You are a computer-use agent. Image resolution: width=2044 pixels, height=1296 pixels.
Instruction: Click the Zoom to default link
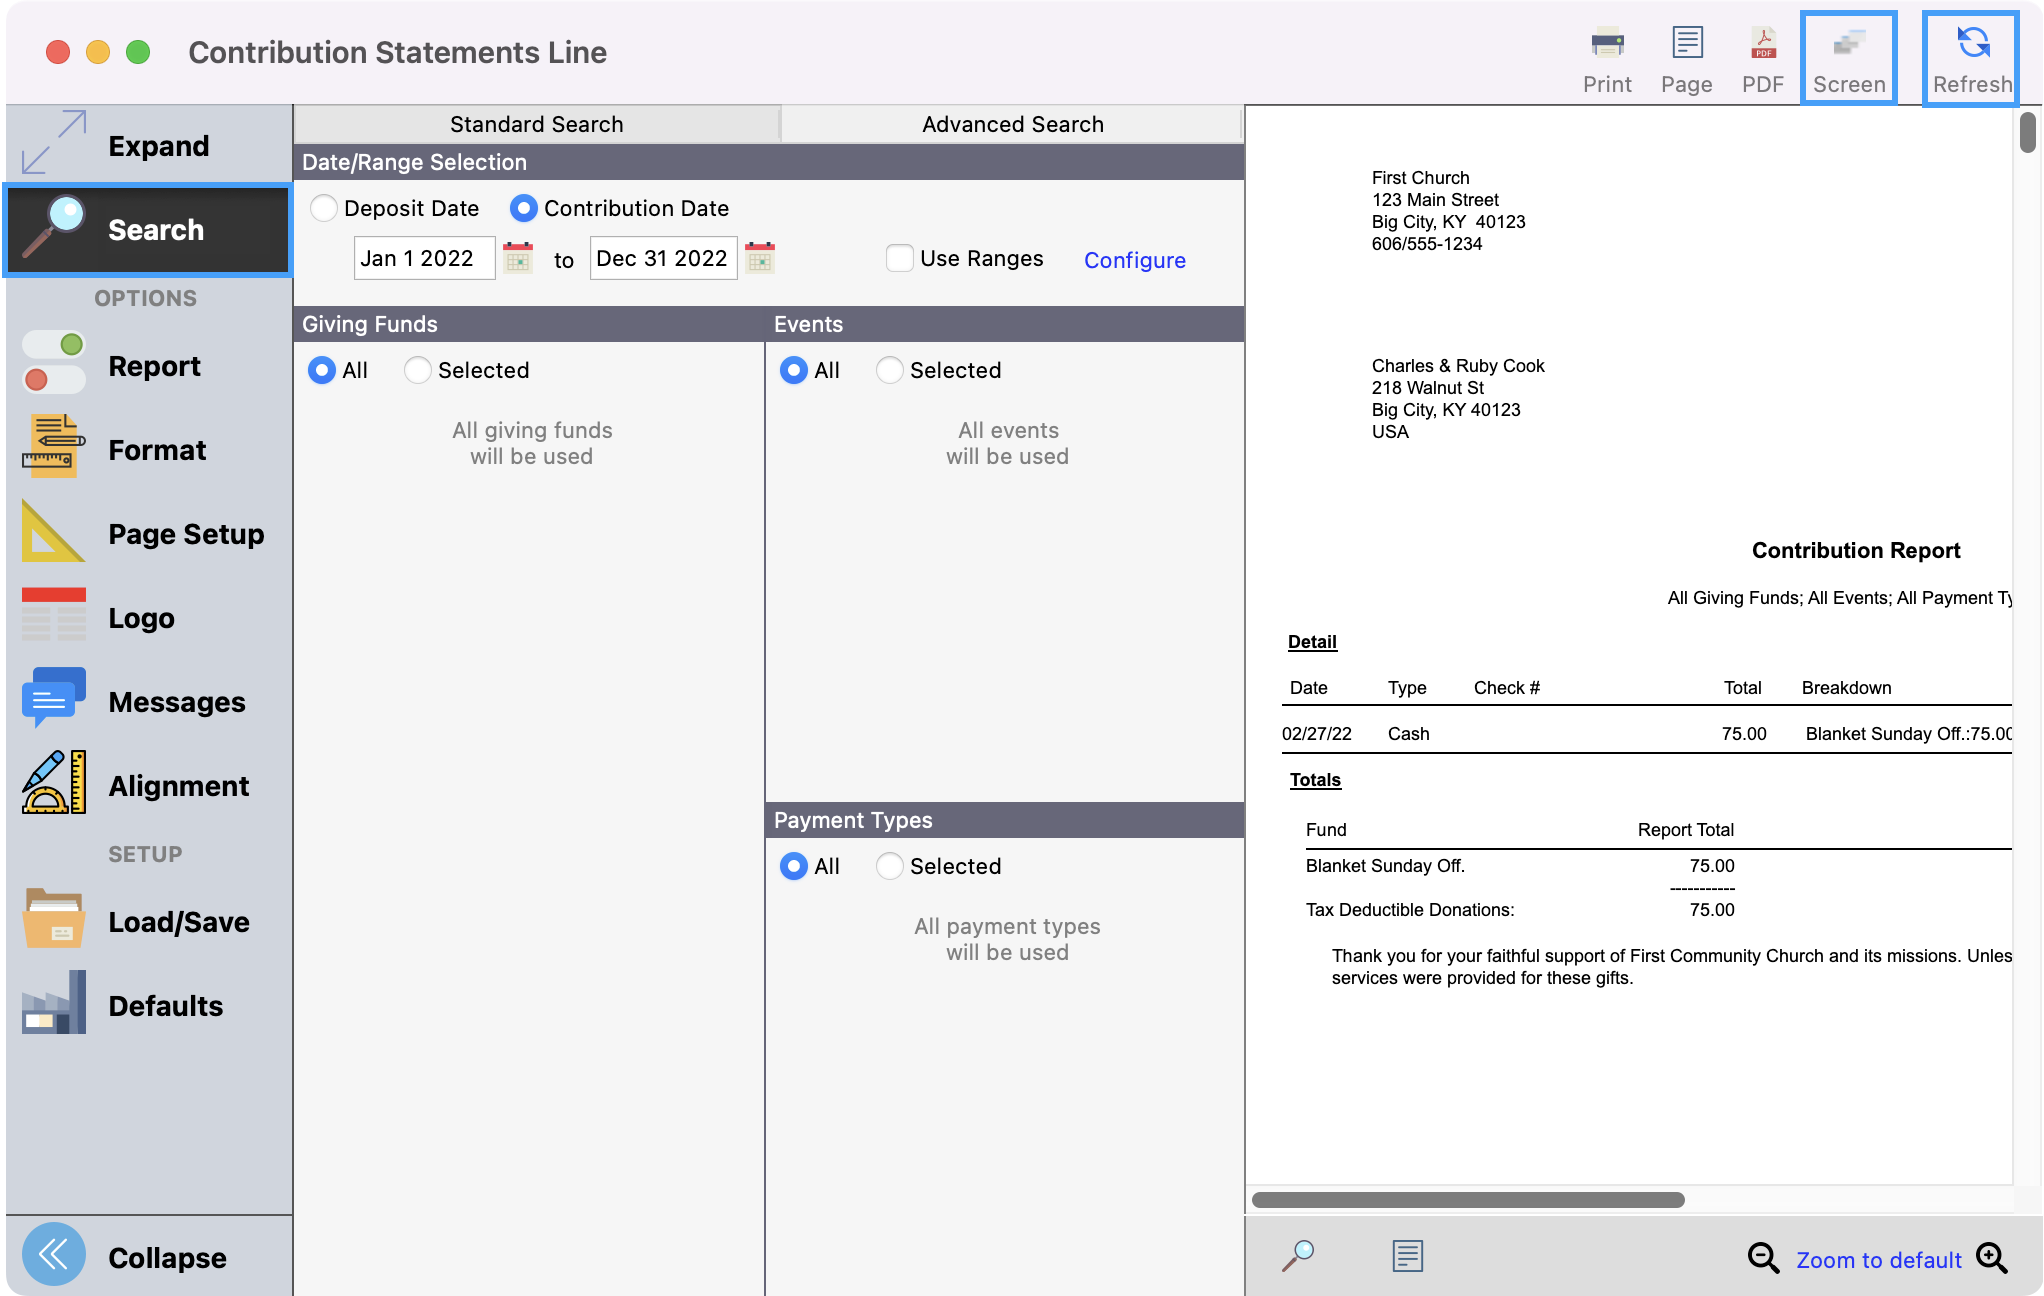(x=1878, y=1260)
